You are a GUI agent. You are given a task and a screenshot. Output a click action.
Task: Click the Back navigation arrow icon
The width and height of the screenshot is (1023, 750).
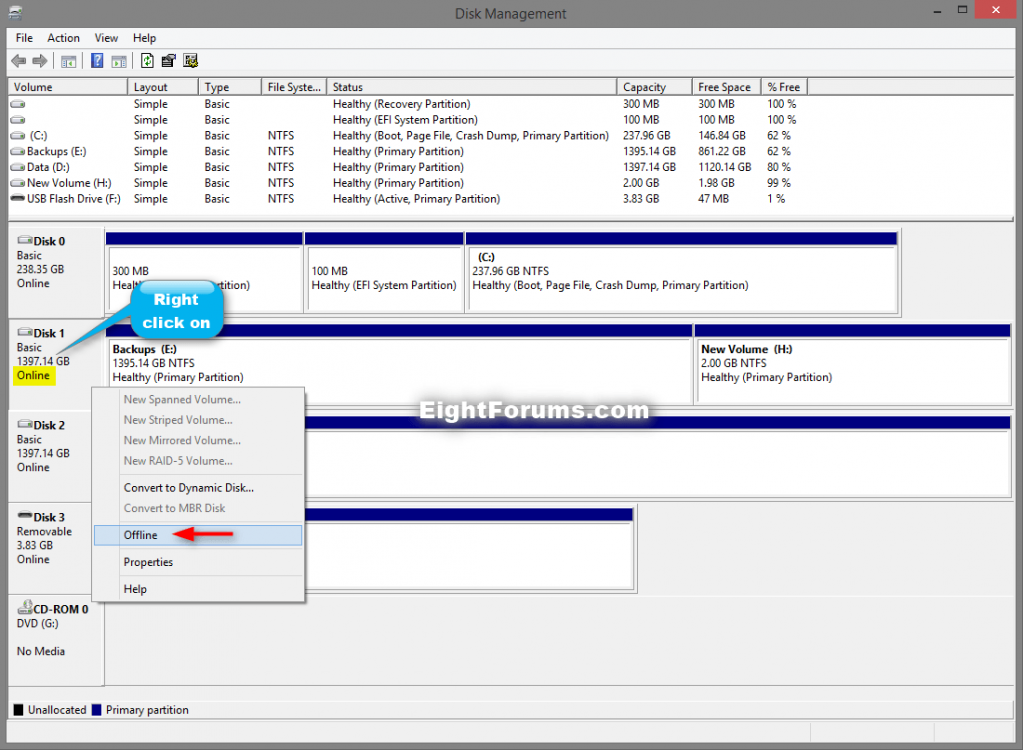point(18,60)
